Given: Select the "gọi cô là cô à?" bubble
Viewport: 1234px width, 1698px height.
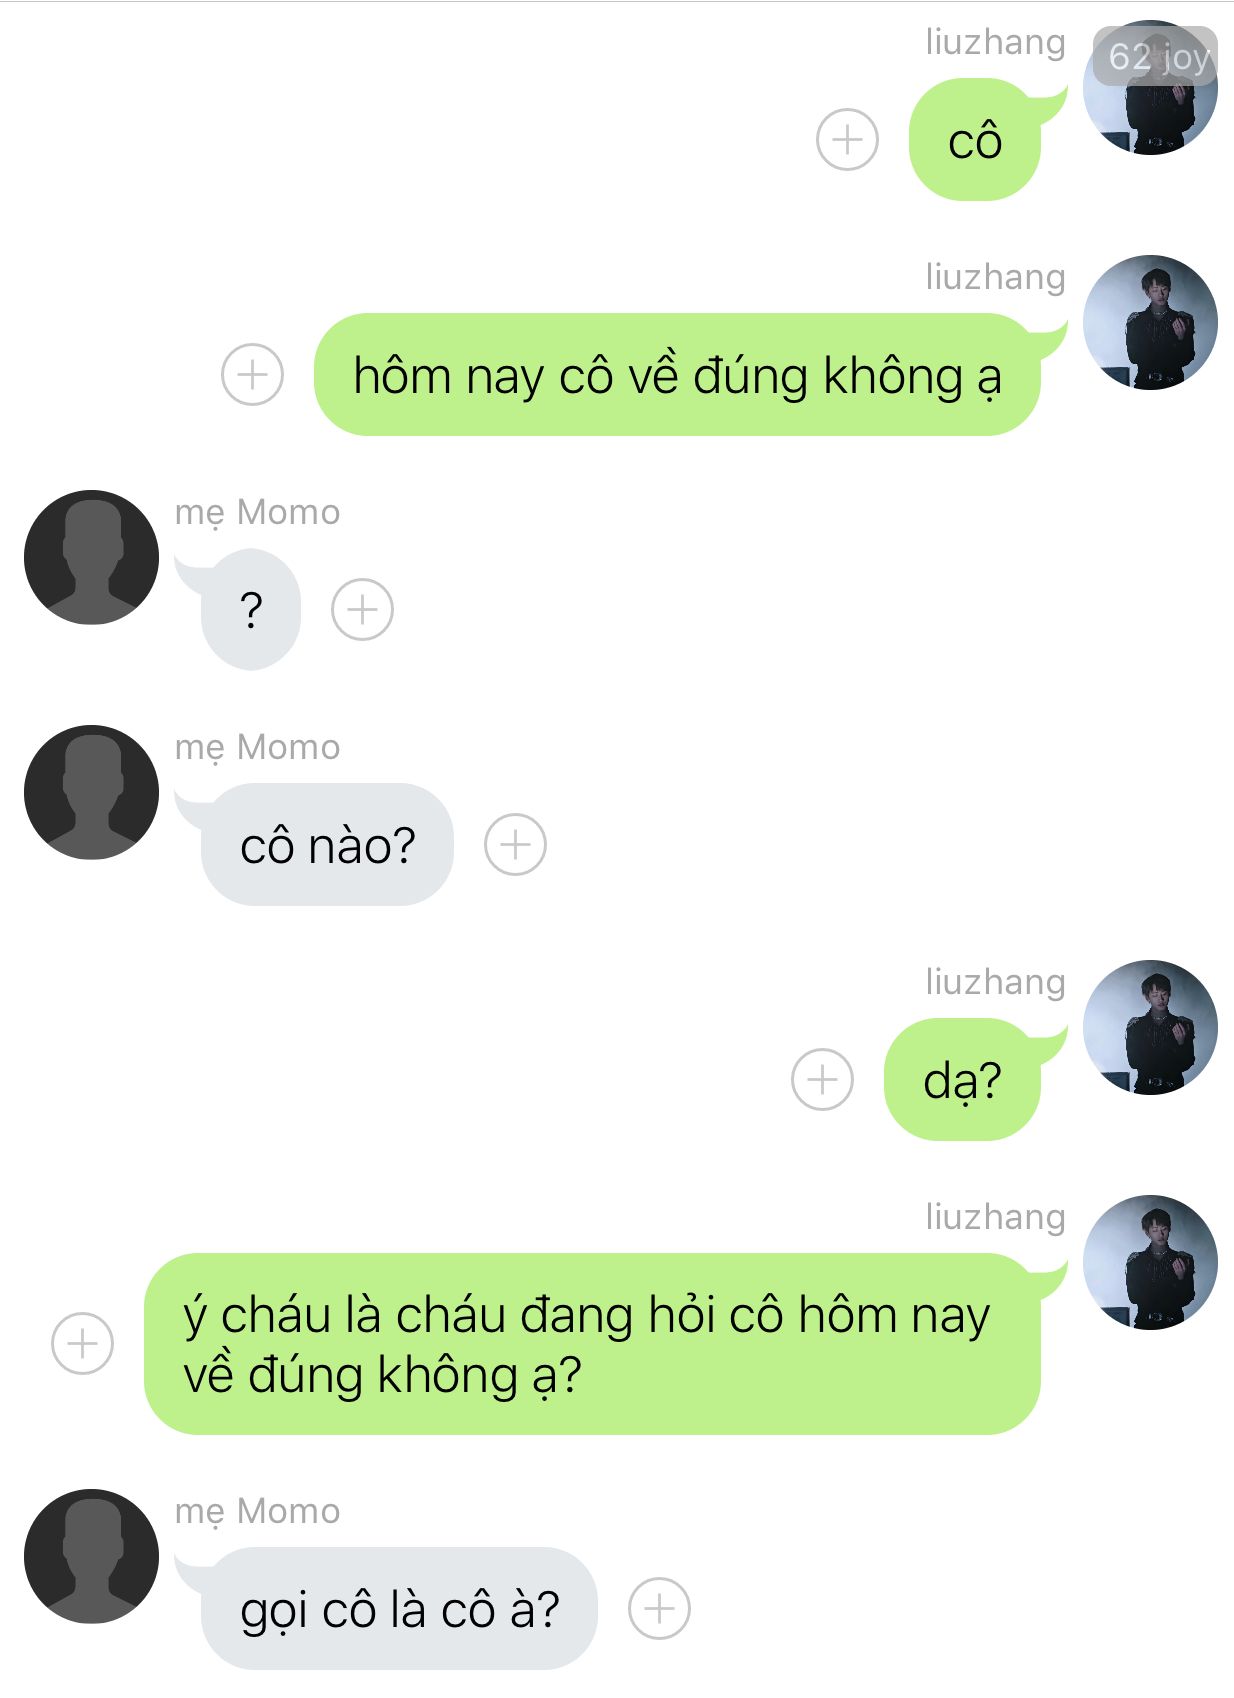Looking at the screenshot, I should 399,1608.
